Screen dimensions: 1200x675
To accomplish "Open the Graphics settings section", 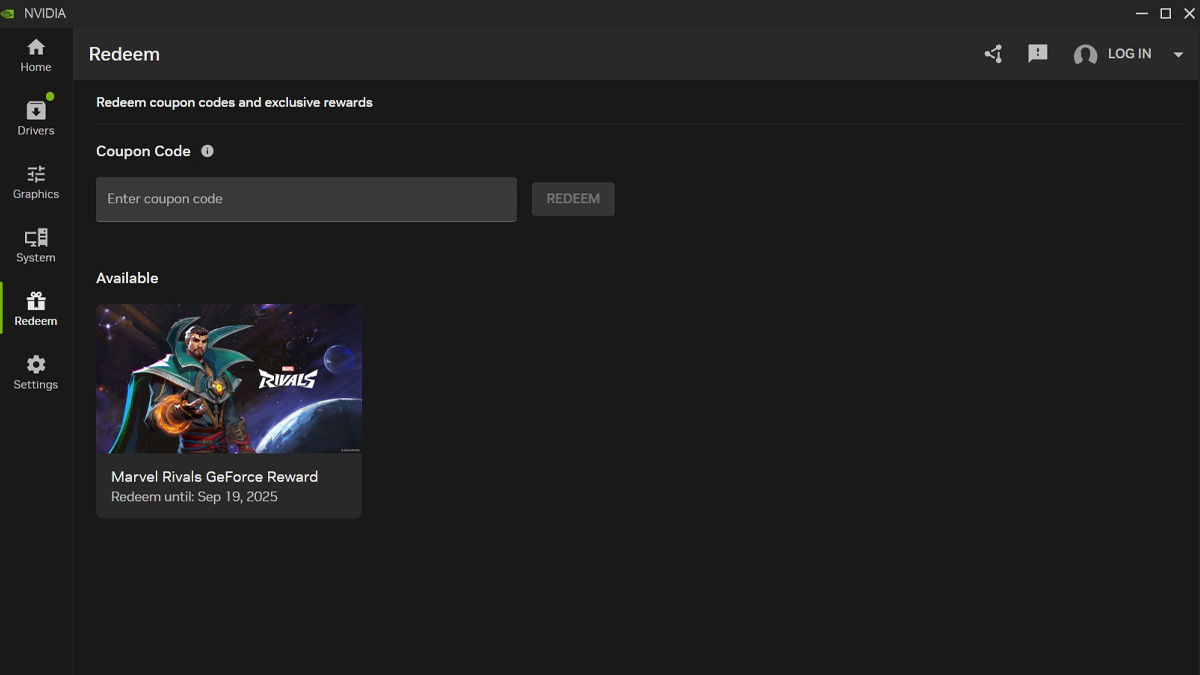I will coord(36,182).
